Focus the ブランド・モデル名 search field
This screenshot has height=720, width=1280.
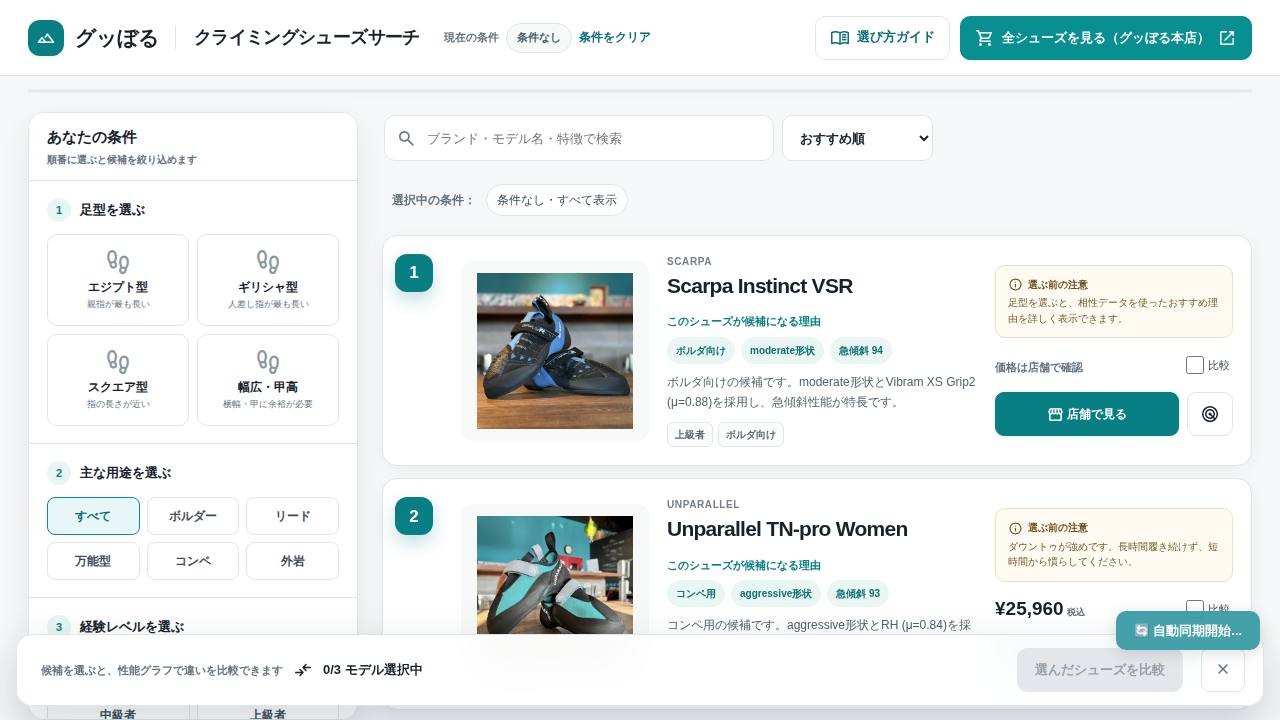pos(579,138)
